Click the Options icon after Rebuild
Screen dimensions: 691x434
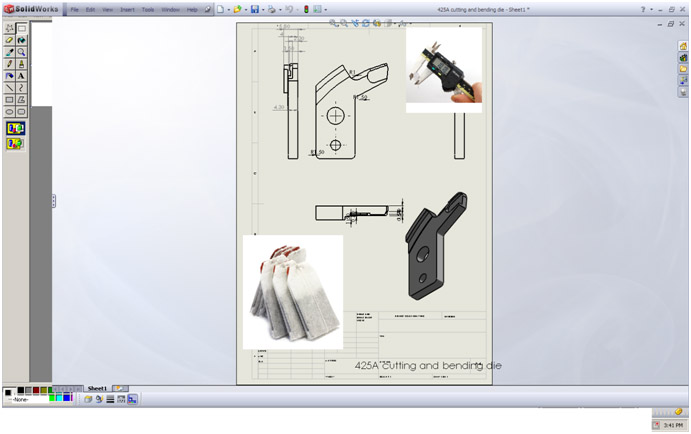(x=317, y=9)
